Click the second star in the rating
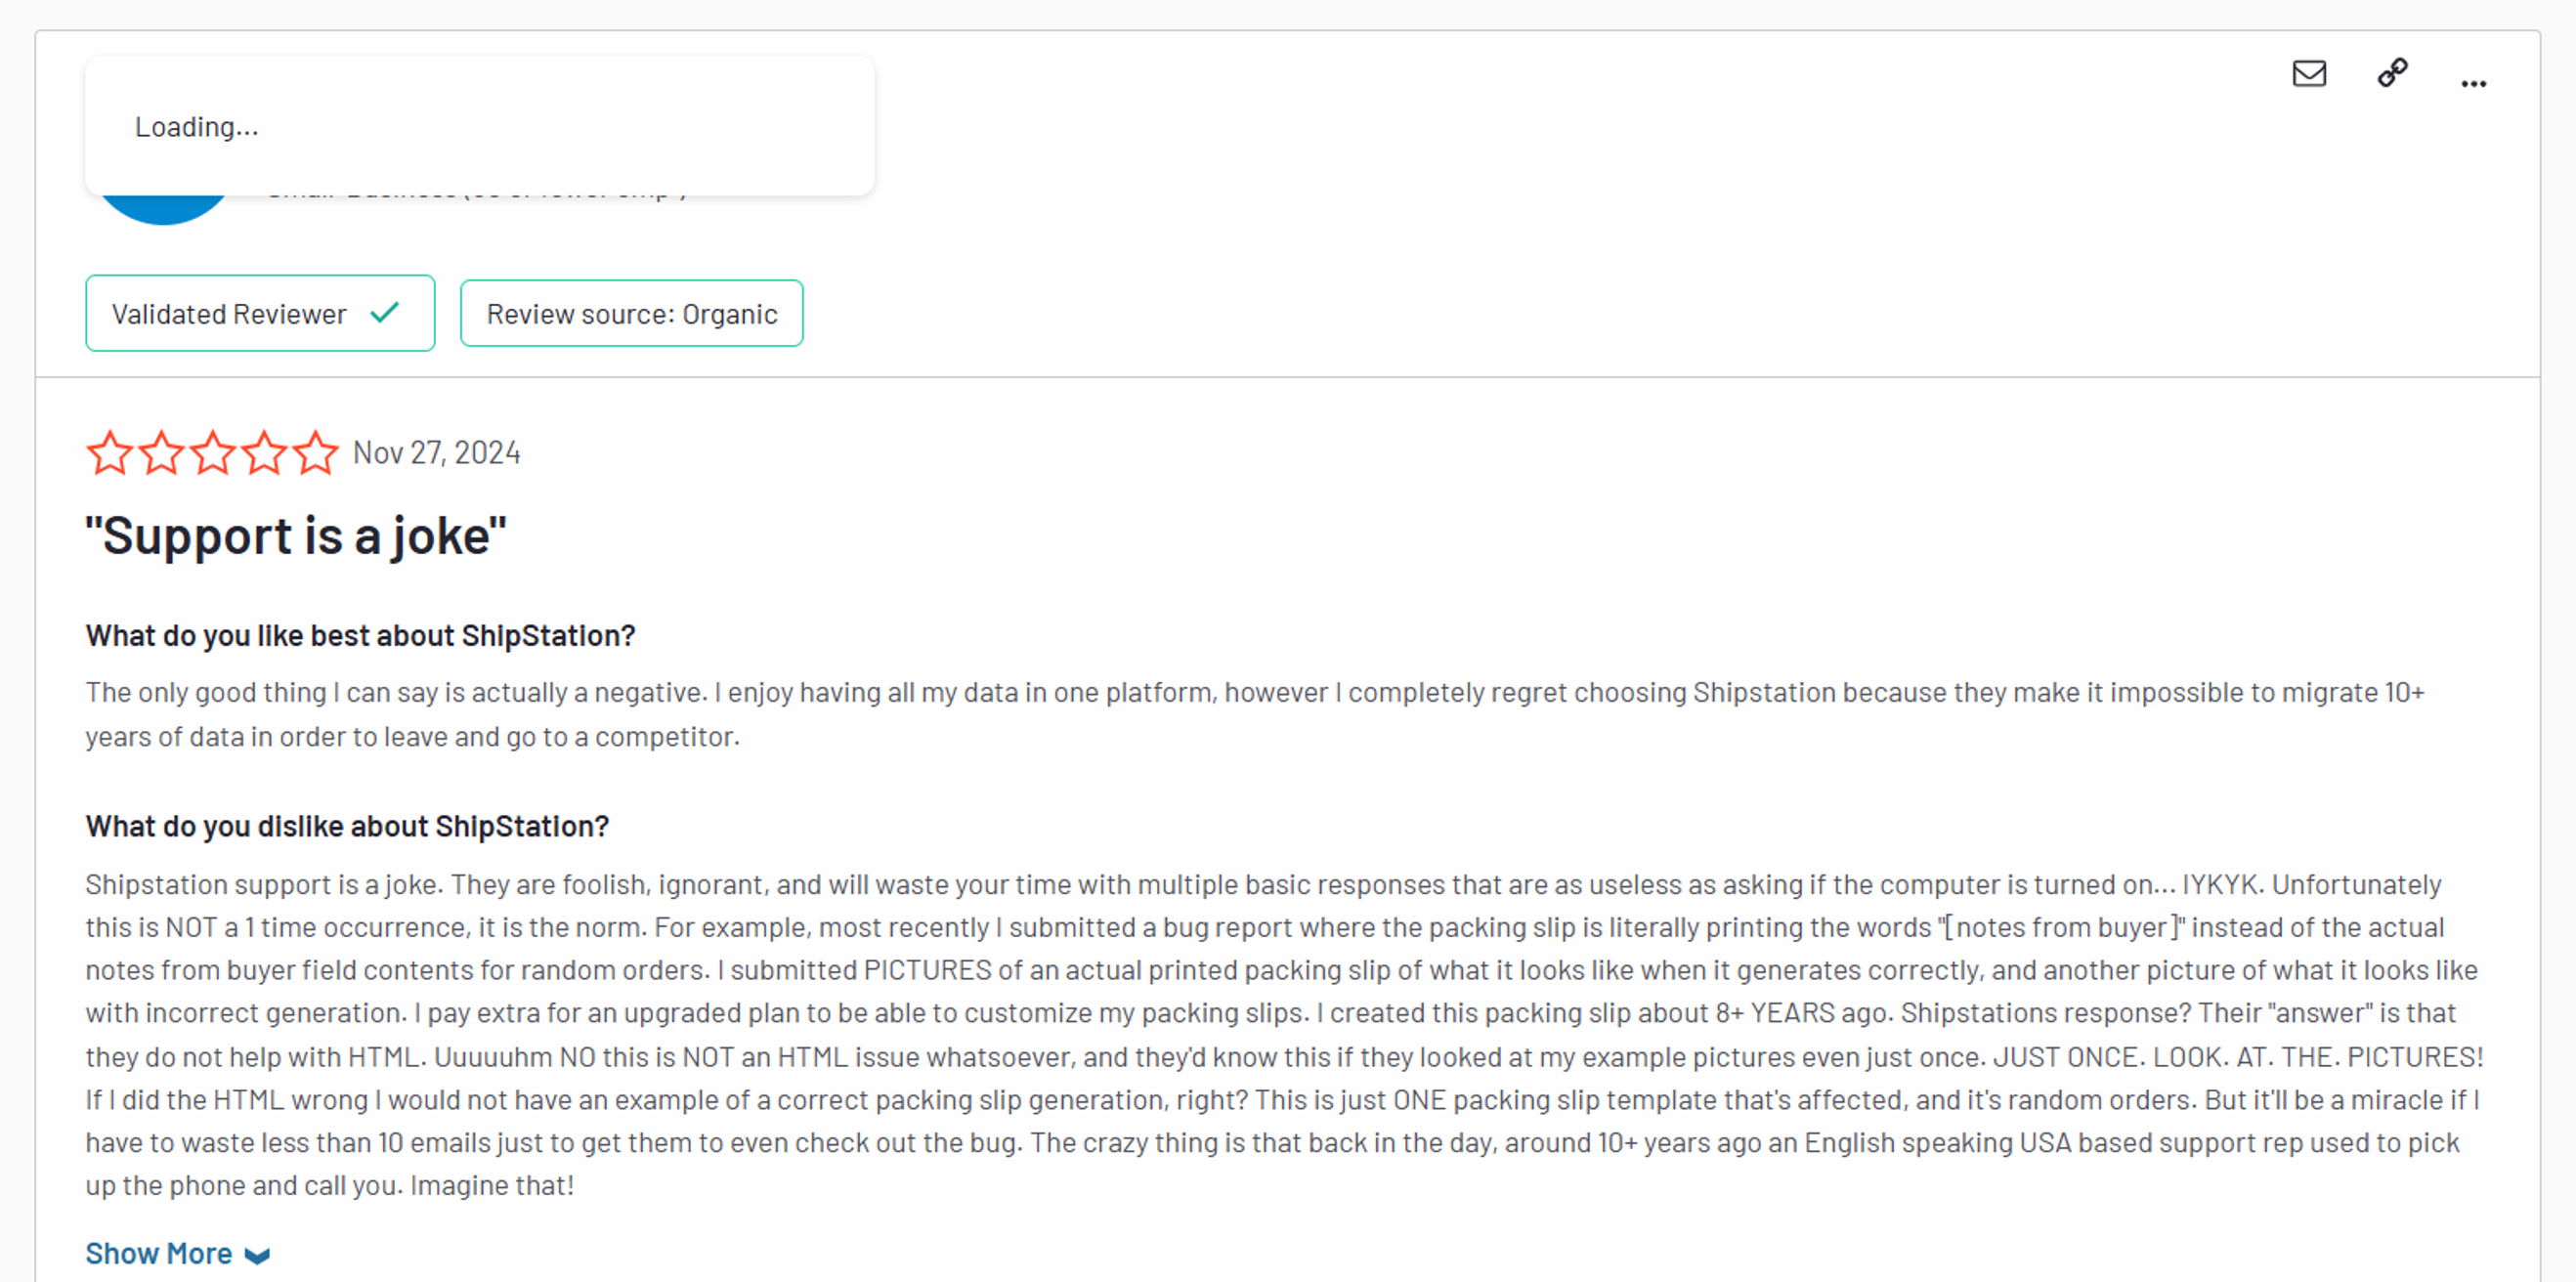The height and width of the screenshot is (1282, 2576). [161, 452]
